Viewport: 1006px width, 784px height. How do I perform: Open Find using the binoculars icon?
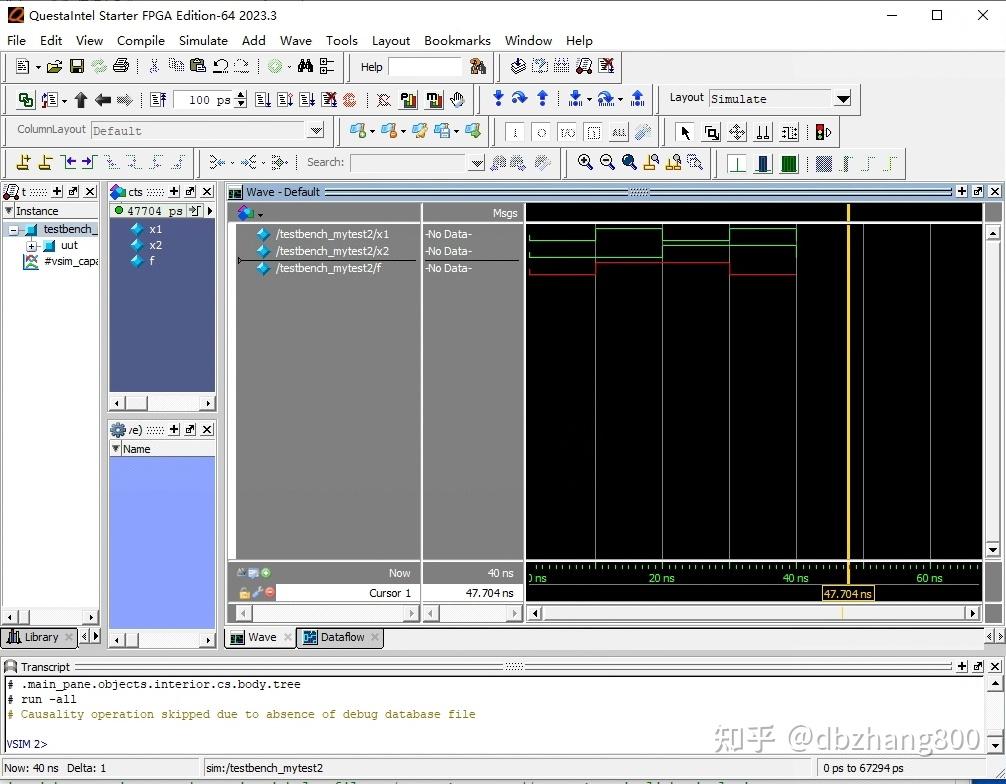(x=307, y=66)
